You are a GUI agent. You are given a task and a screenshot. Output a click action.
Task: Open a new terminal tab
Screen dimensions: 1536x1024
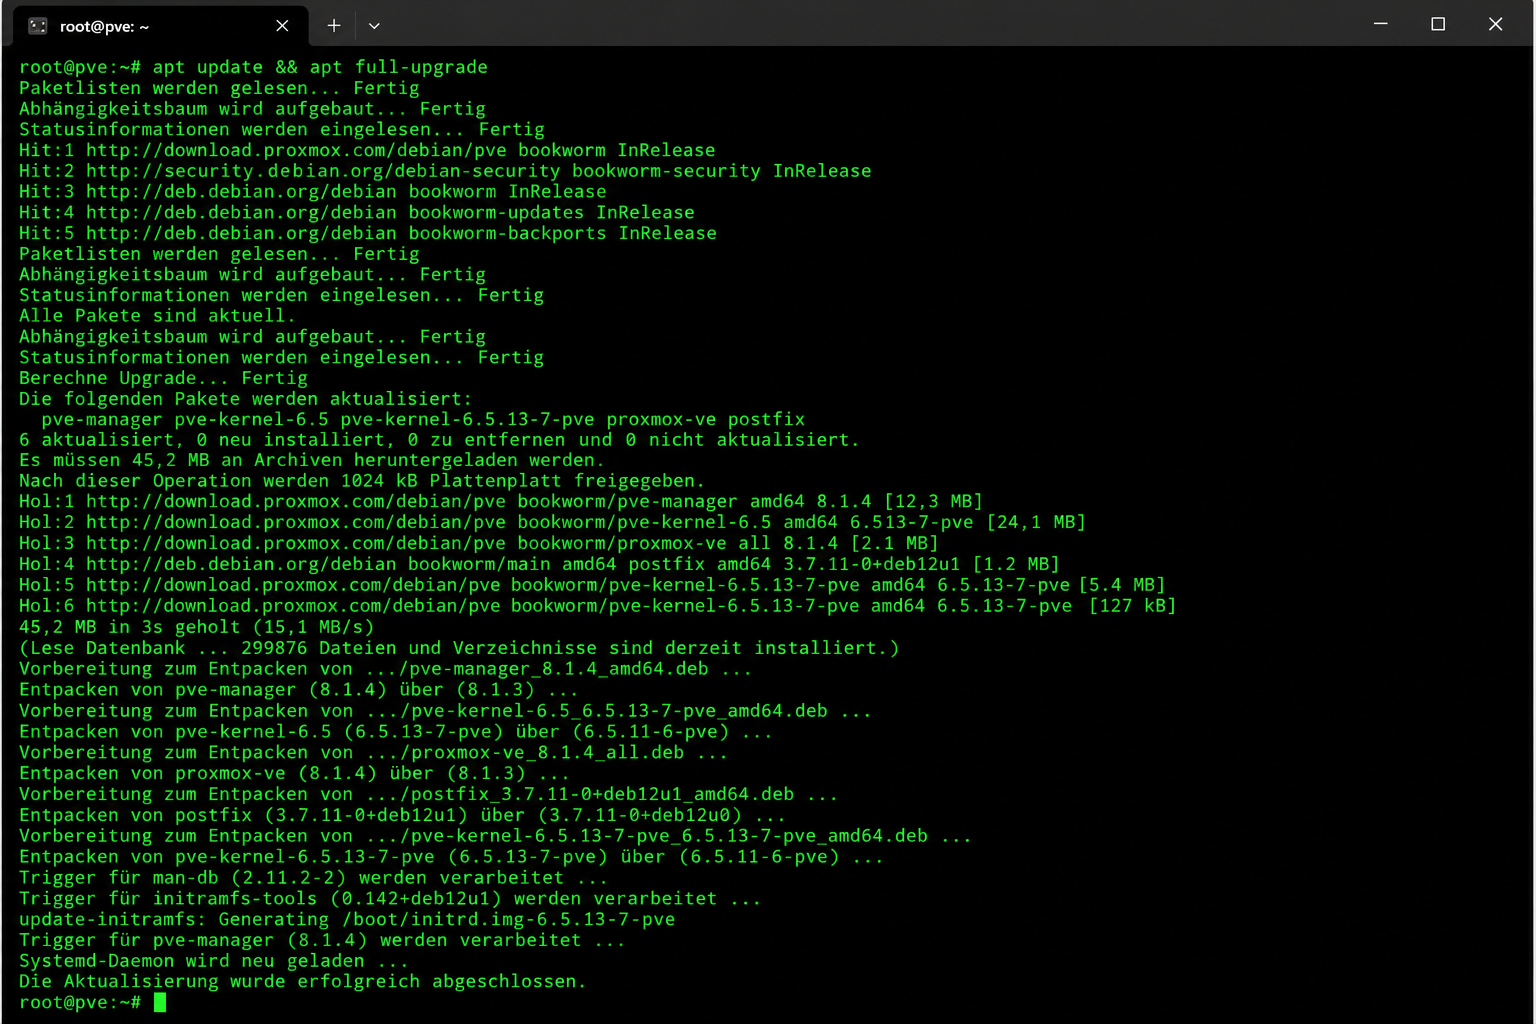[334, 26]
